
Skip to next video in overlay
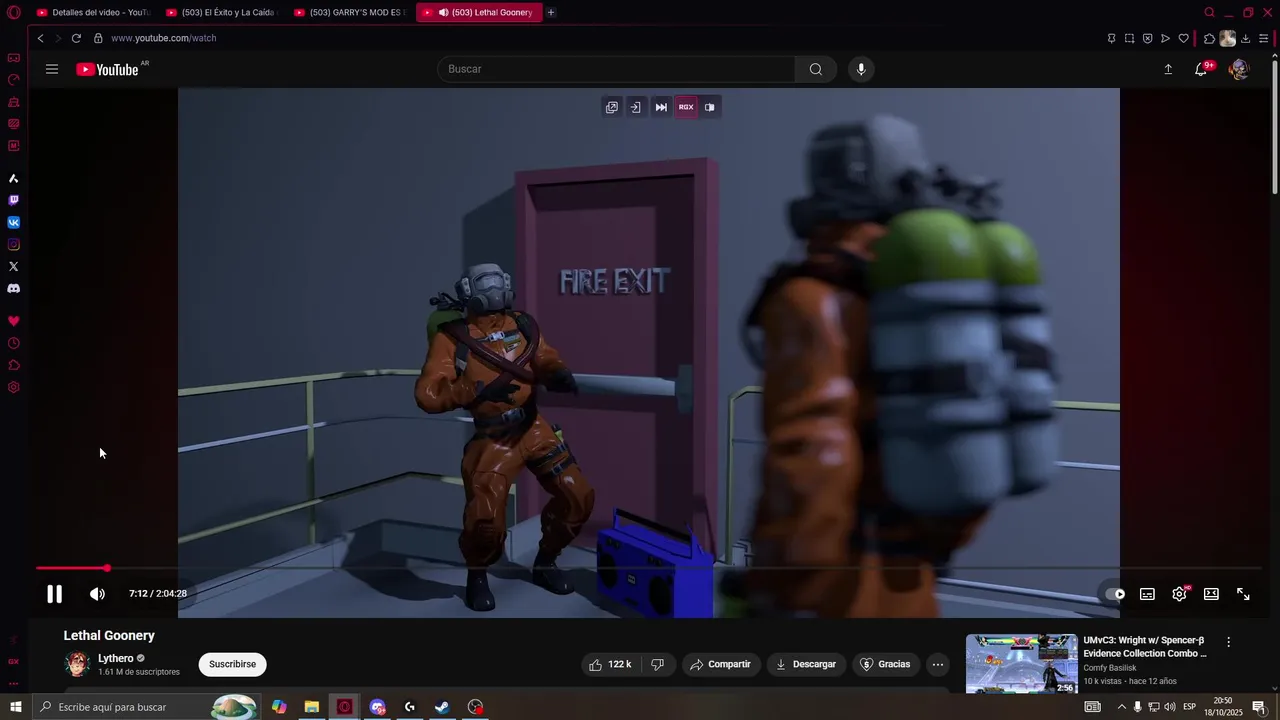click(661, 107)
